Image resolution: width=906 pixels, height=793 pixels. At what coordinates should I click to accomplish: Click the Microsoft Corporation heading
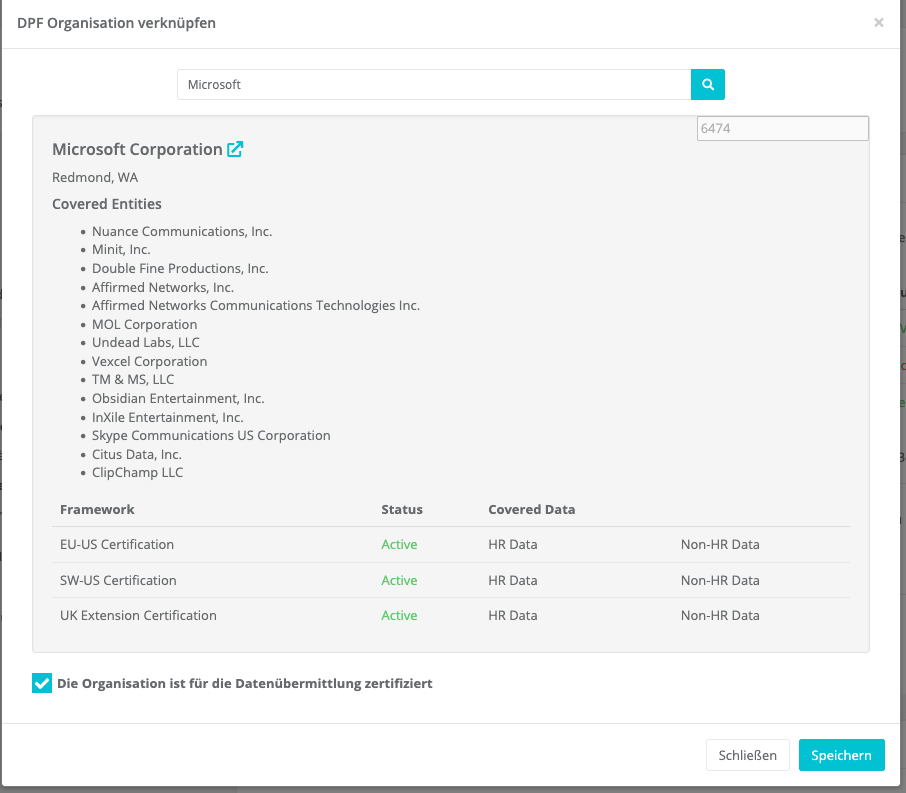(137, 150)
